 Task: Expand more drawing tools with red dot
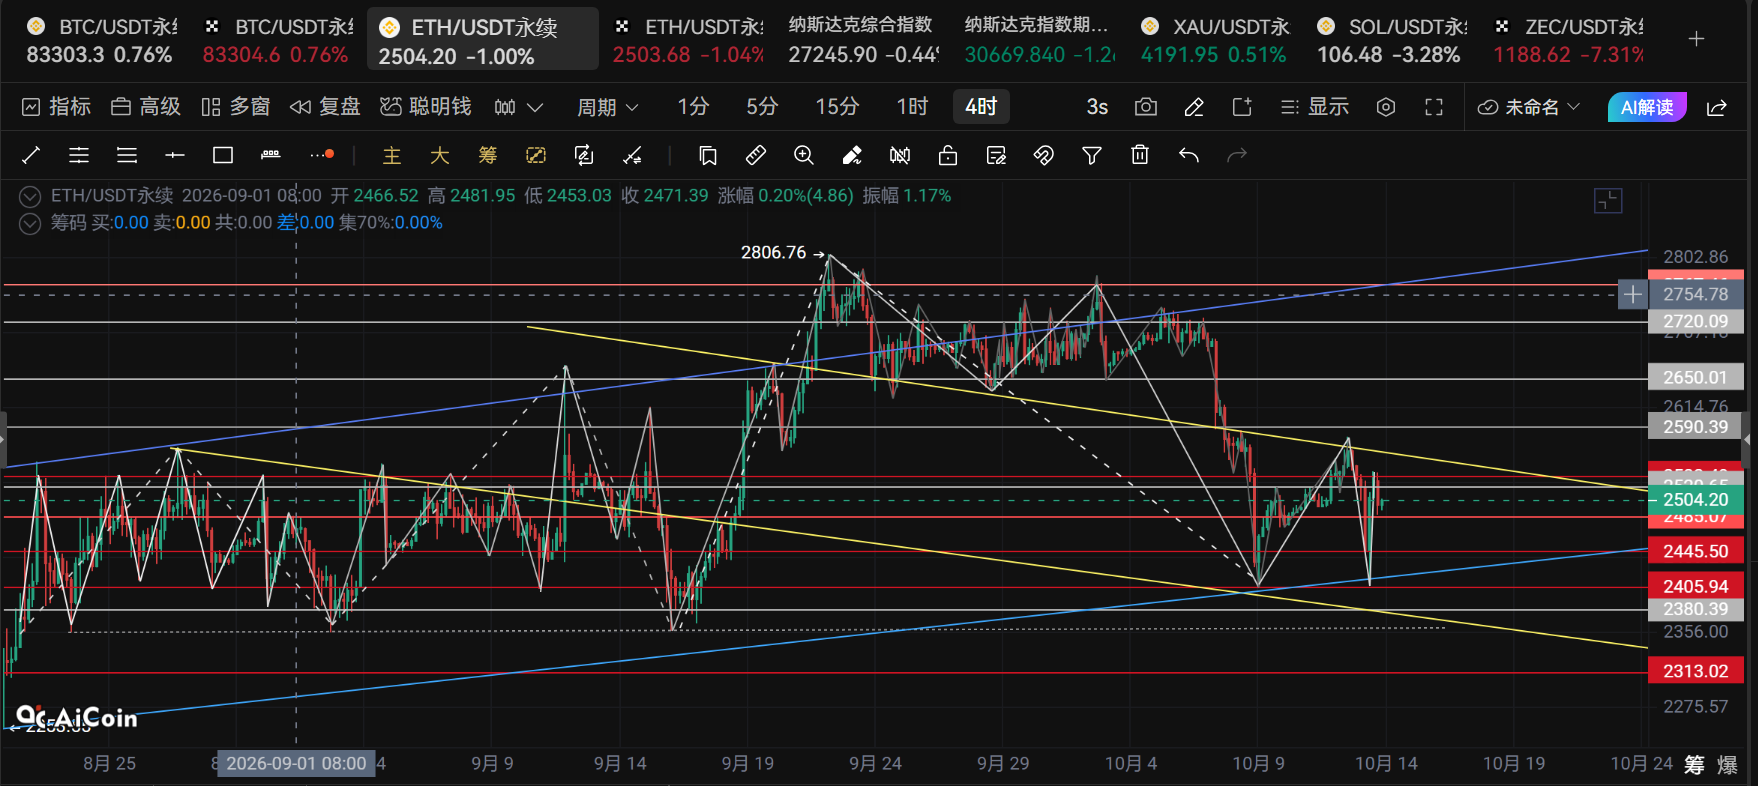322,155
